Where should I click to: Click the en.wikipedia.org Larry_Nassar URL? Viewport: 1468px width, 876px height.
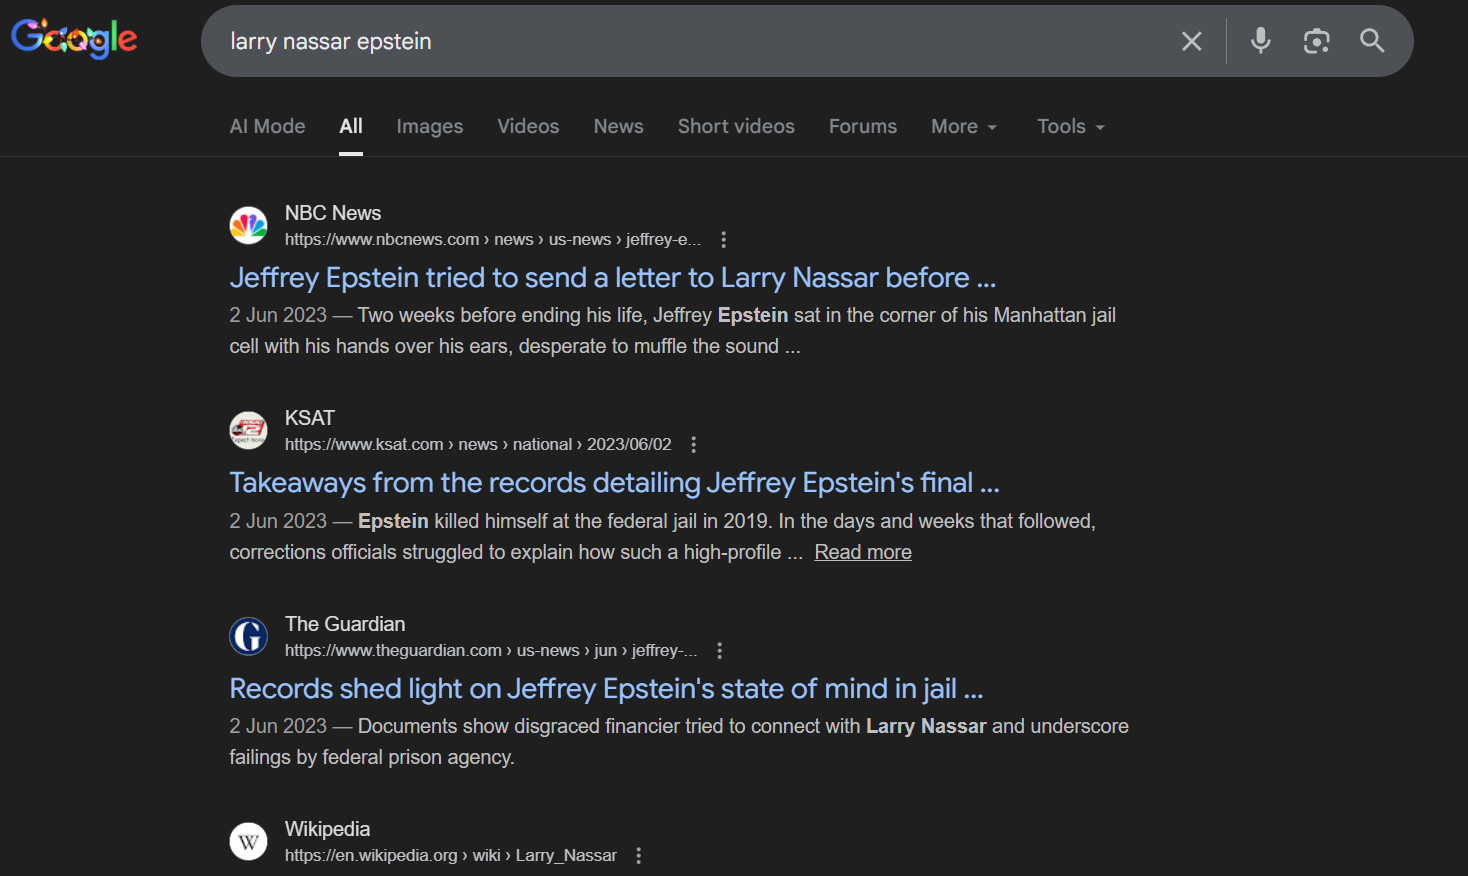pyautogui.click(x=451, y=856)
